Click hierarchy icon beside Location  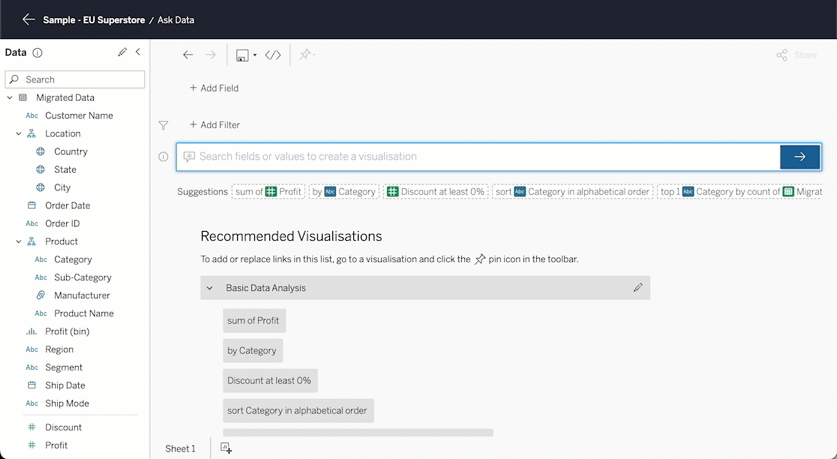[x=31, y=133]
